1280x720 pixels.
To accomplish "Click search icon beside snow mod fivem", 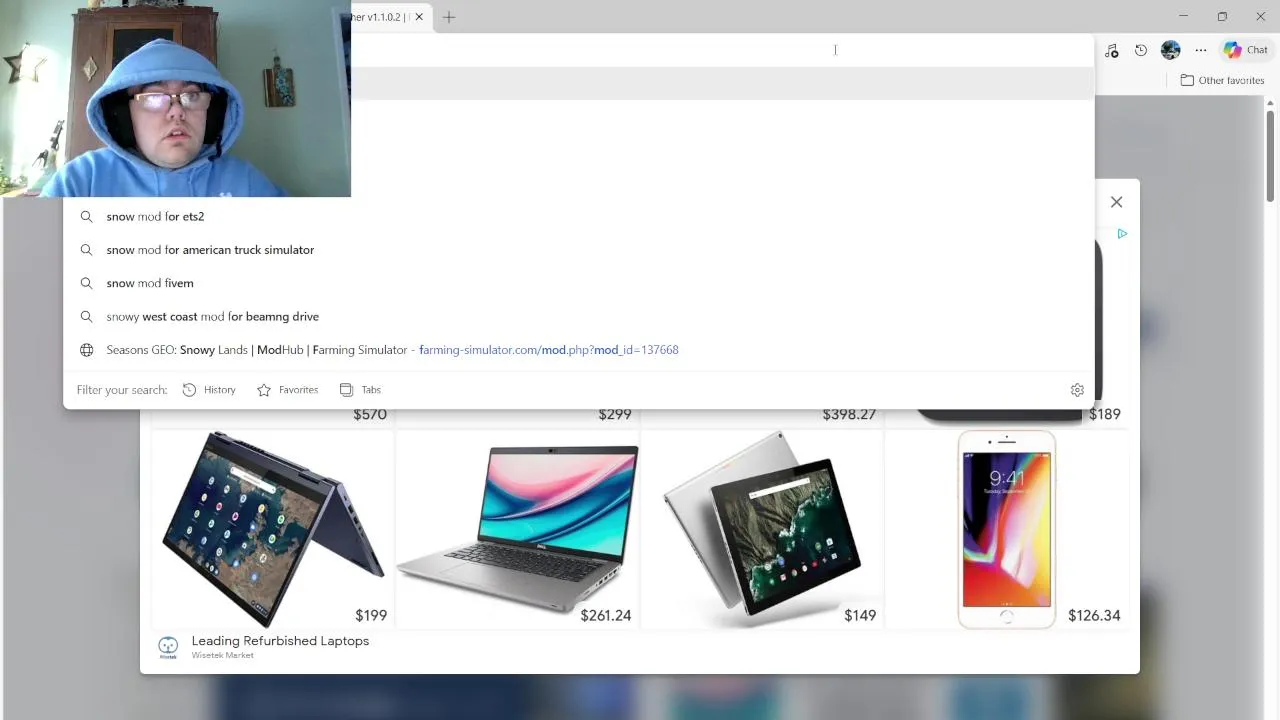I will [x=86, y=283].
